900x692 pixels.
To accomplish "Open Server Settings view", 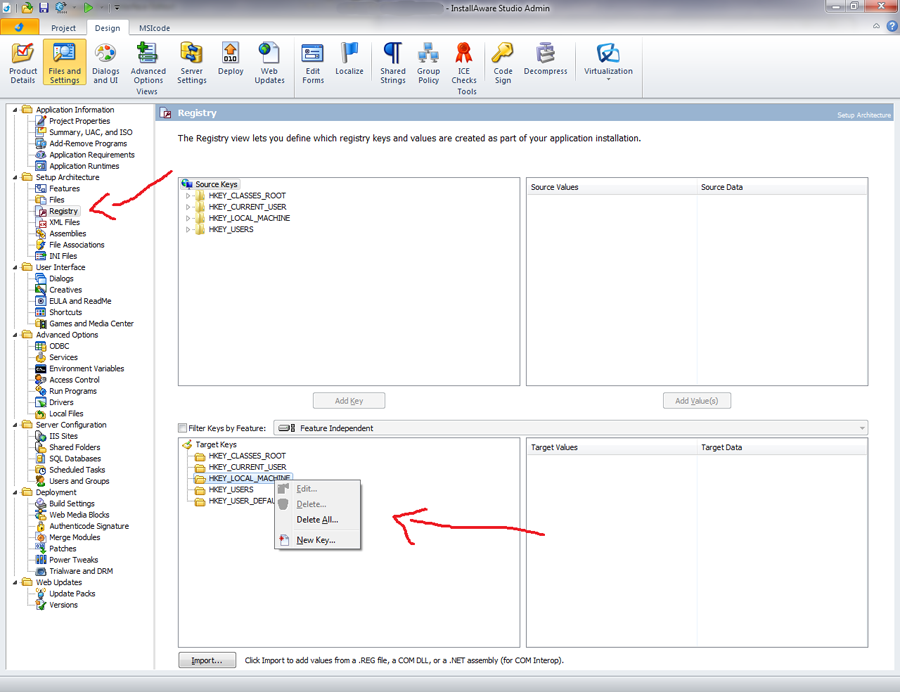I will 192,63.
